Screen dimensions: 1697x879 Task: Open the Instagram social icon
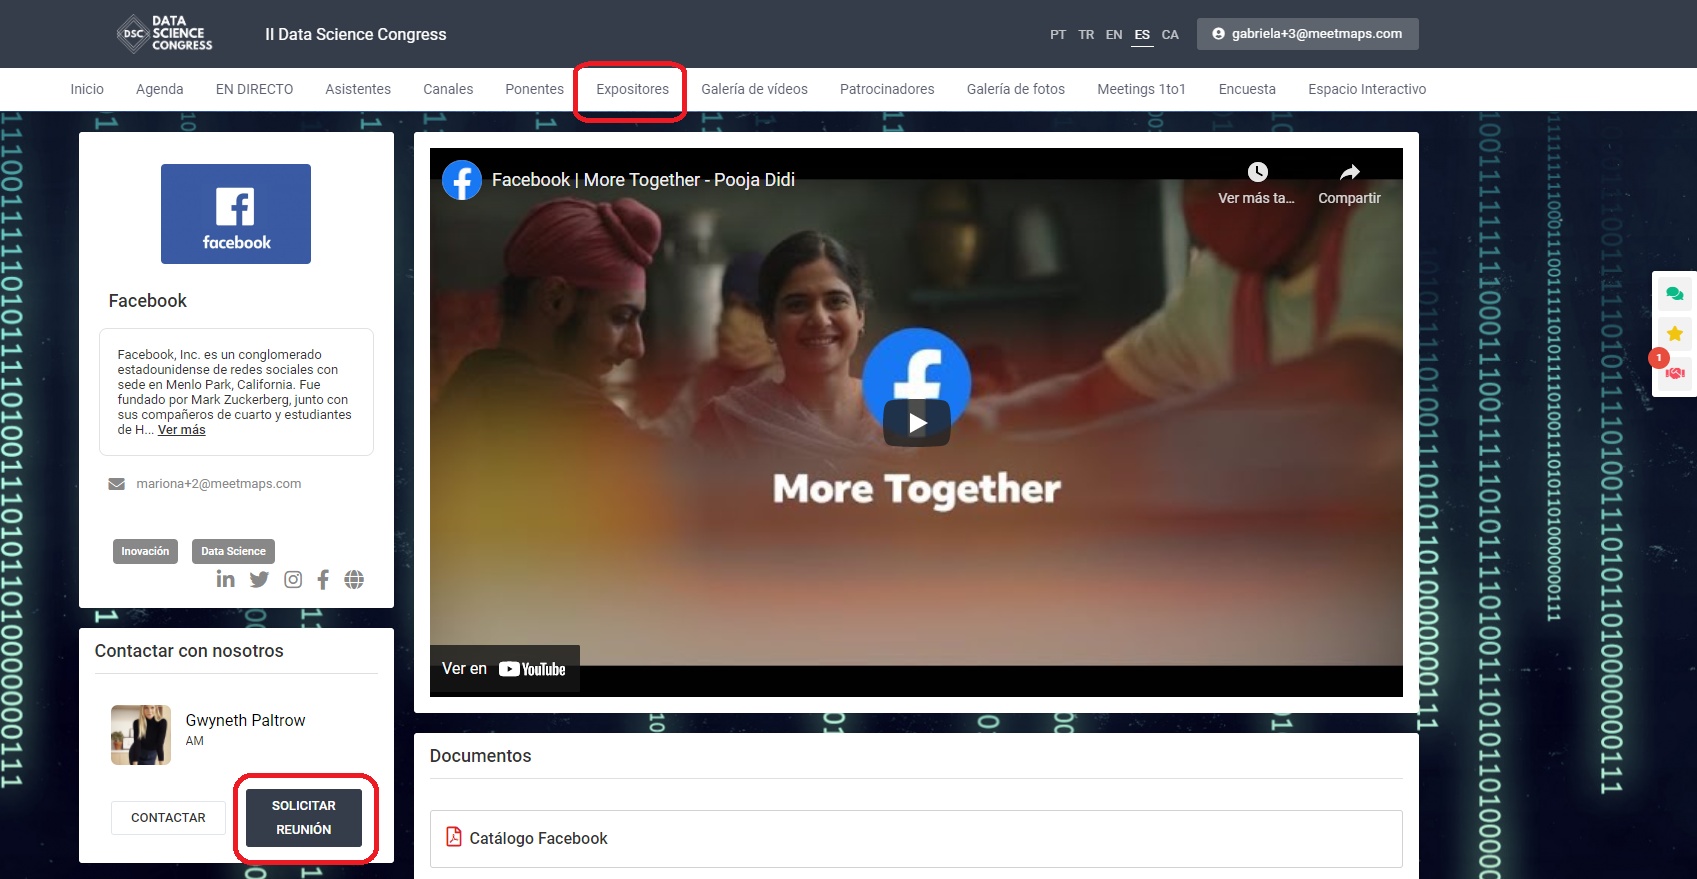click(x=293, y=579)
